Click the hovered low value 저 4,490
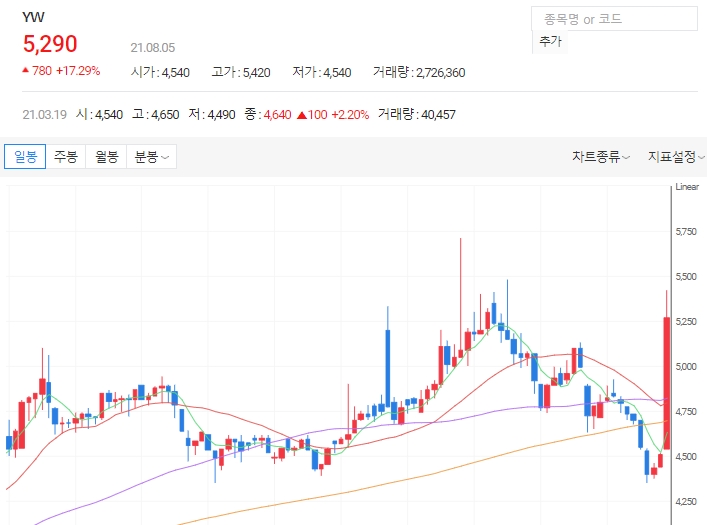 coord(212,115)
